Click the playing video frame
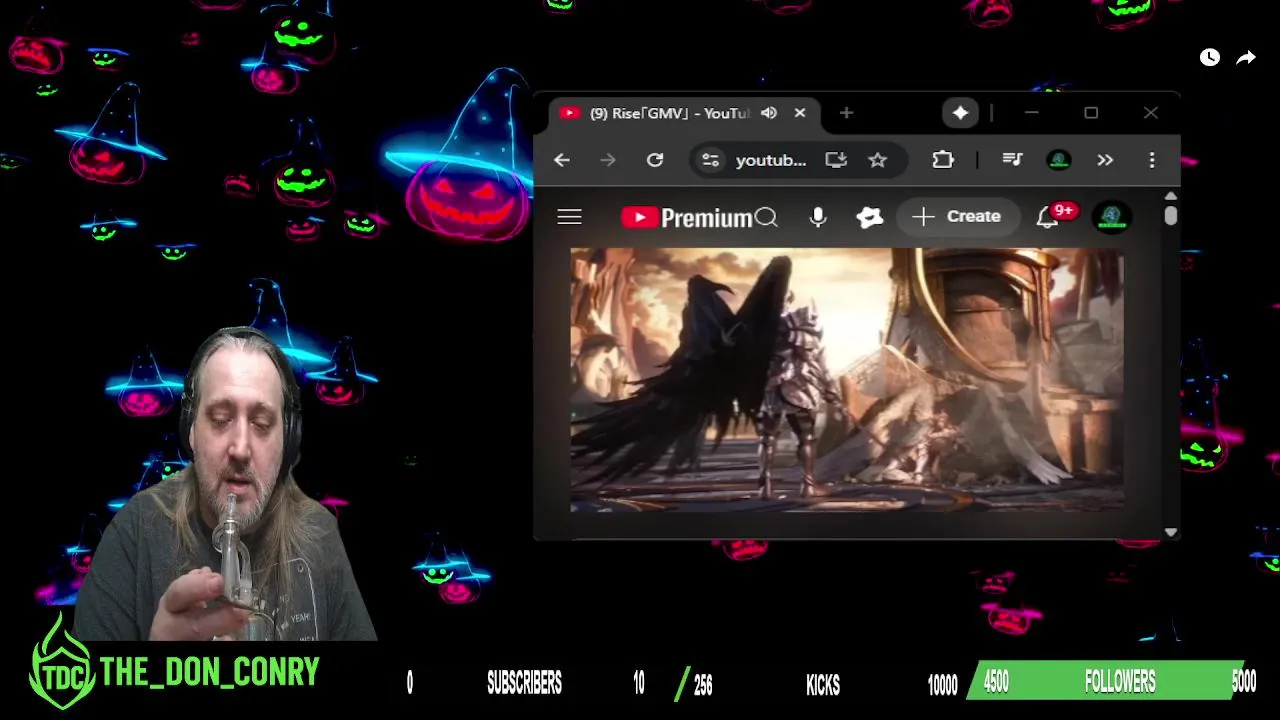The image size is (1280, 720). 847,380
